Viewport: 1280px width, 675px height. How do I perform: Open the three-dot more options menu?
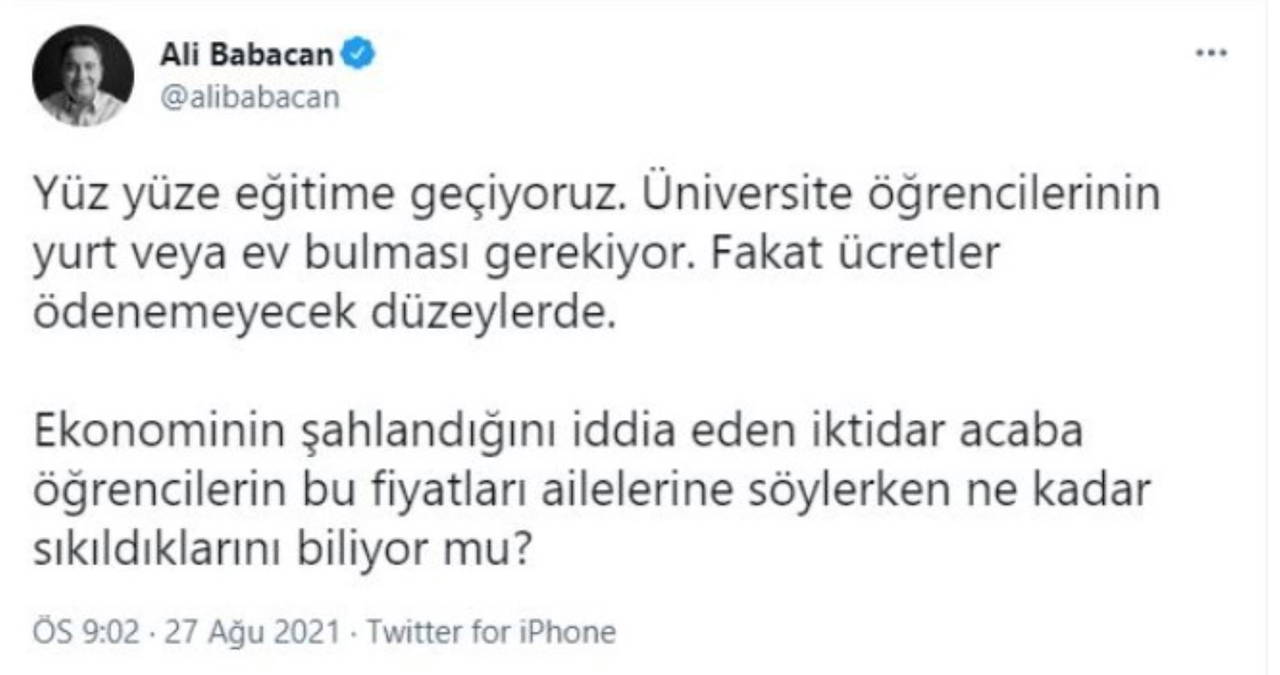point(1211,53)
